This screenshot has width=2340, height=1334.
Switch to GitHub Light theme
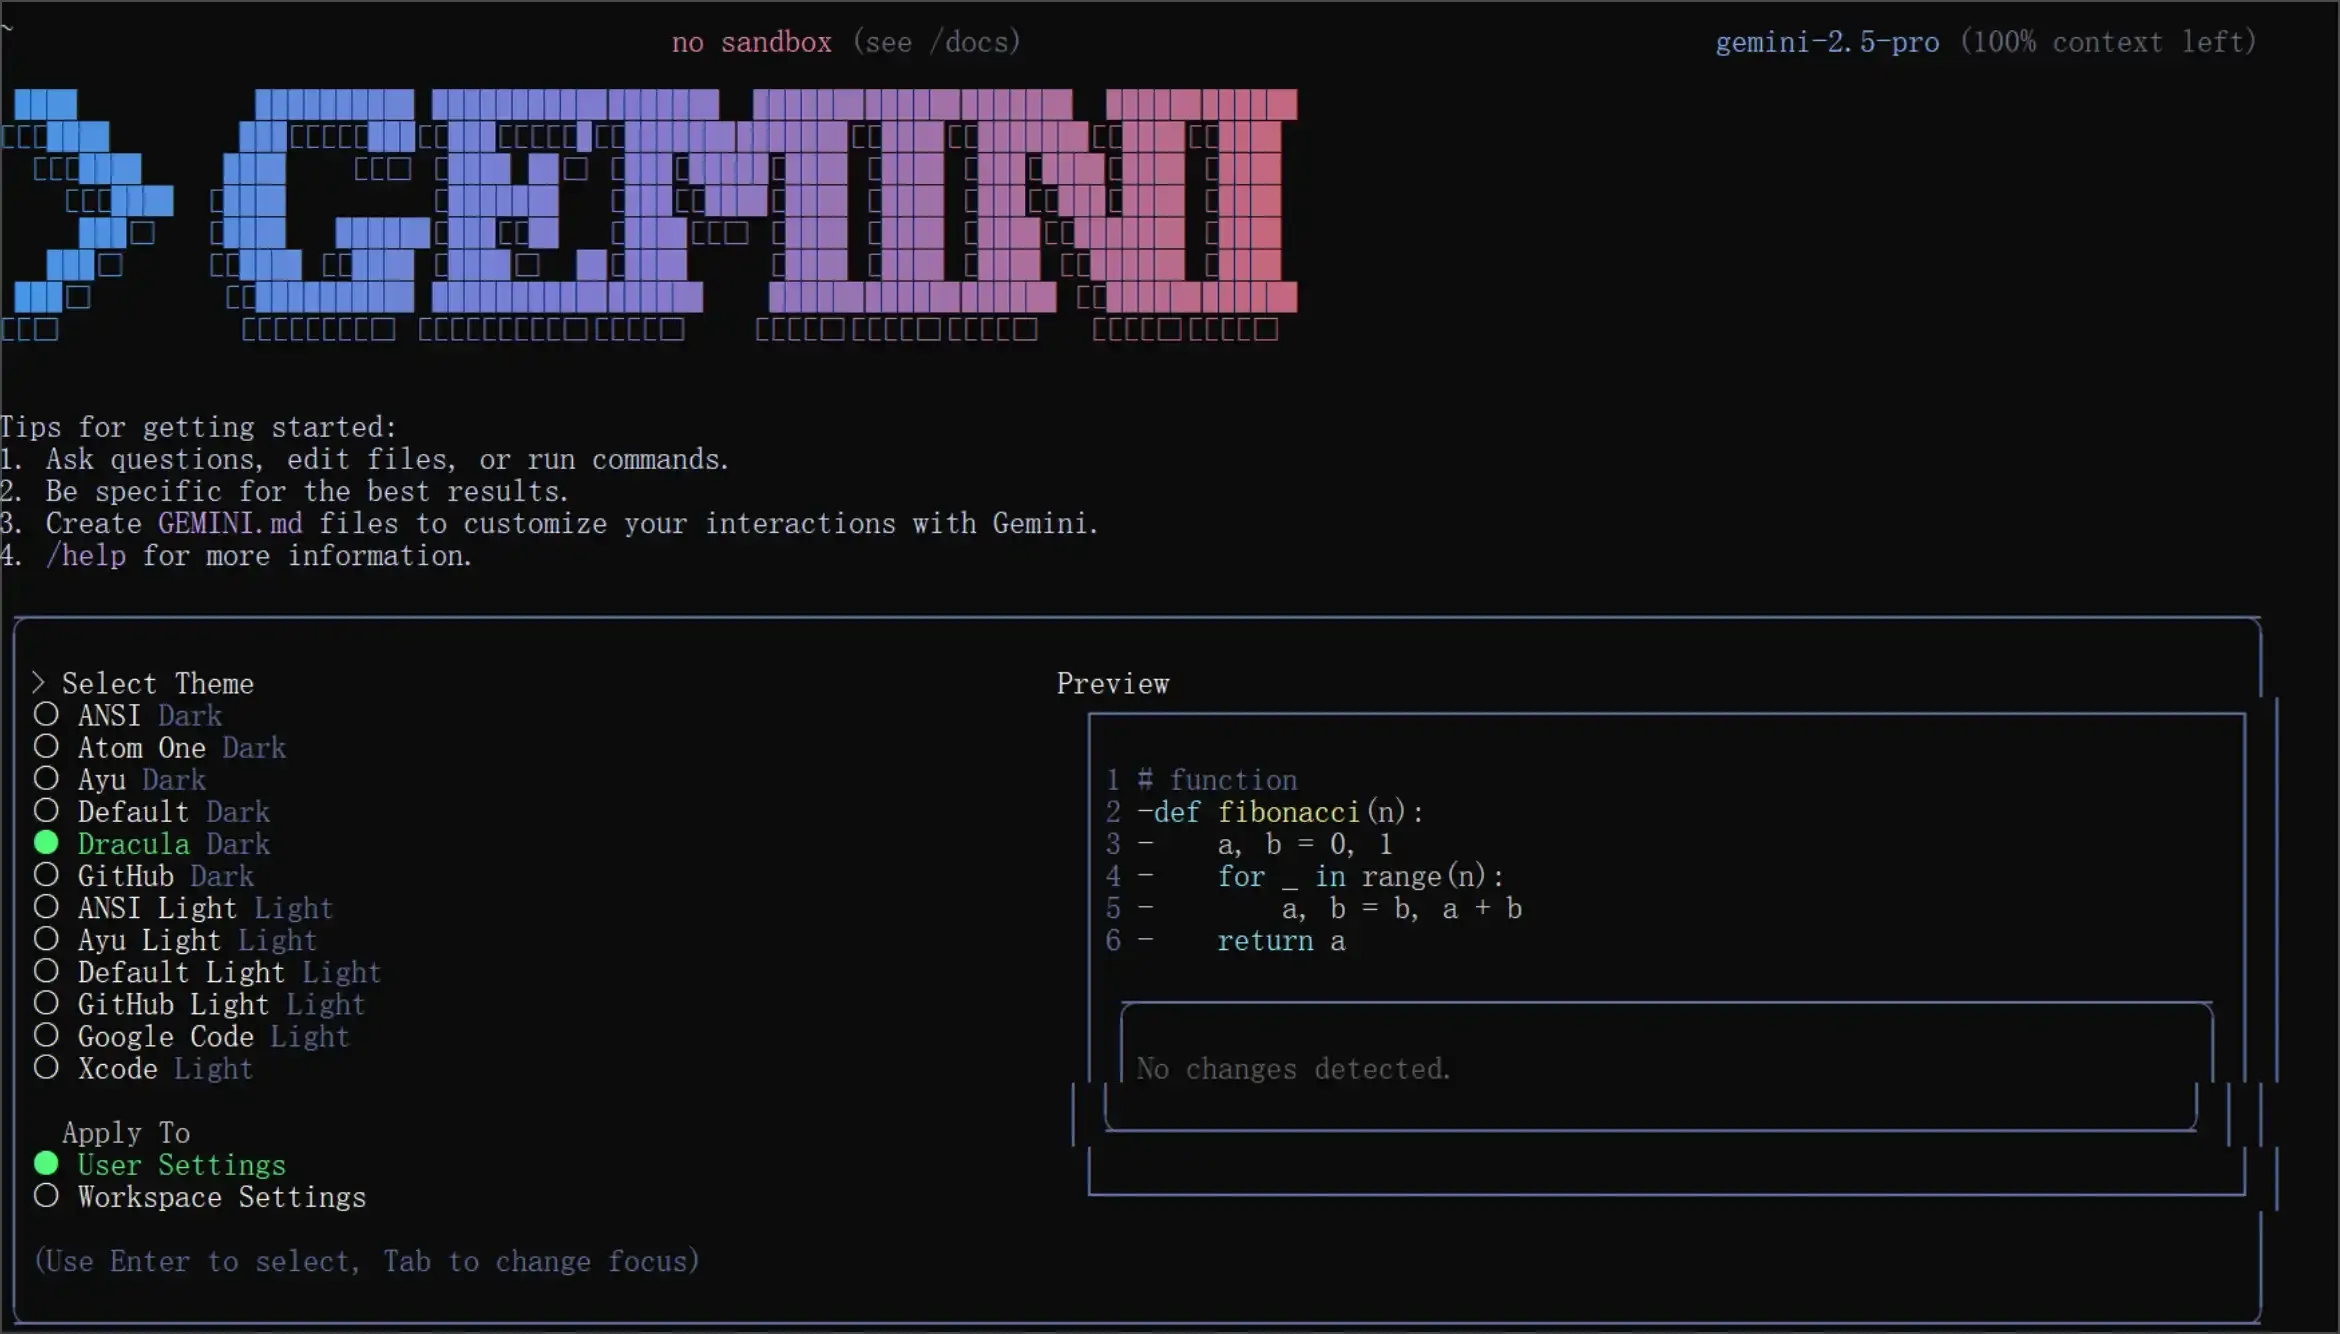46,1003
